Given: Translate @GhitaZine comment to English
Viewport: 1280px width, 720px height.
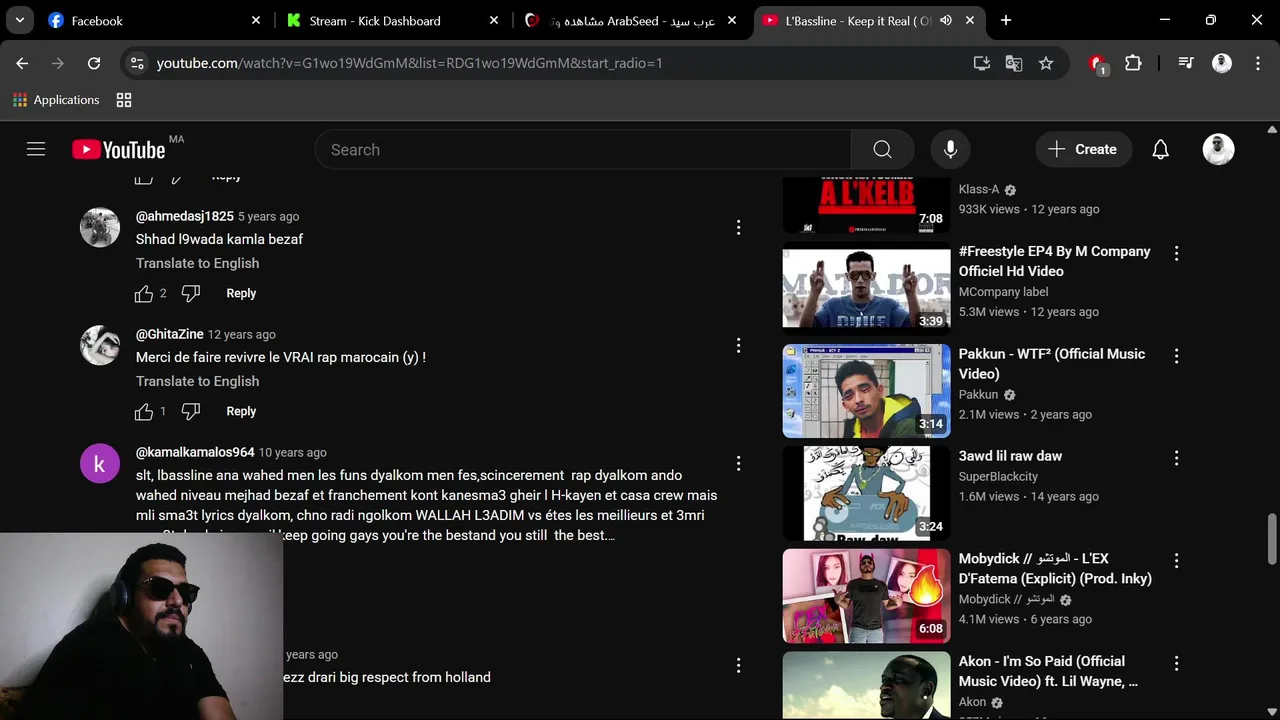Looking at the screenshot, I should pyautogui.click(x=197, y=381).
